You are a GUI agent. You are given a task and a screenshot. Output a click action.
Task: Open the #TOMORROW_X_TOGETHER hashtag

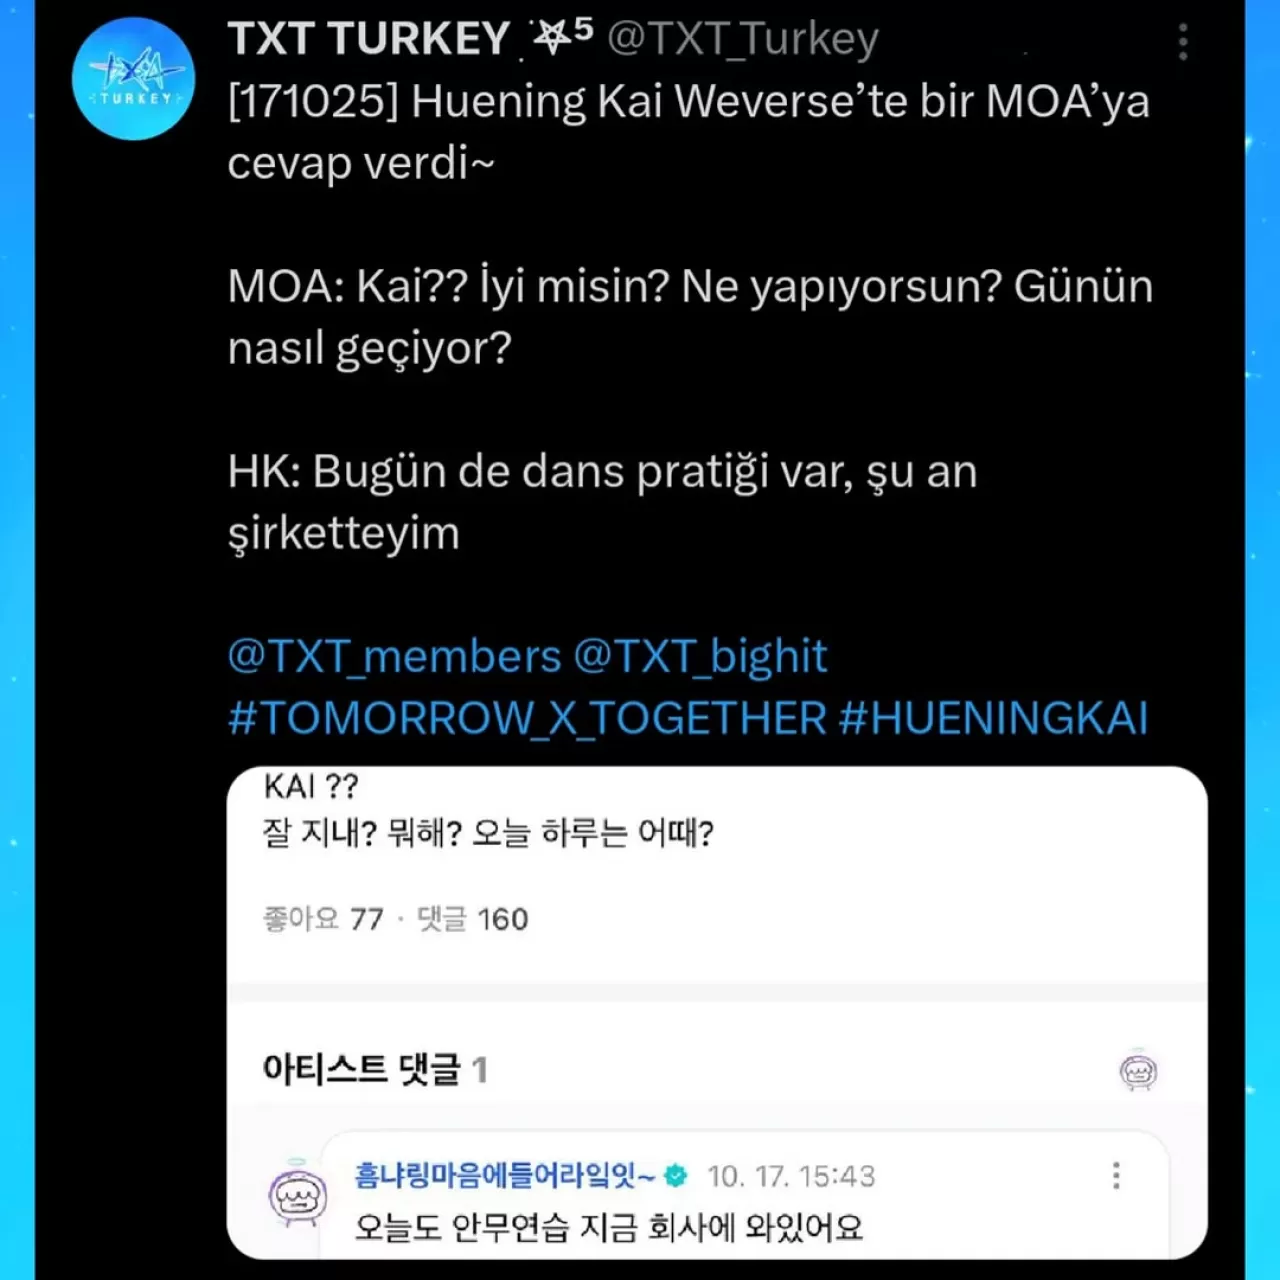[x=527, y=719]
